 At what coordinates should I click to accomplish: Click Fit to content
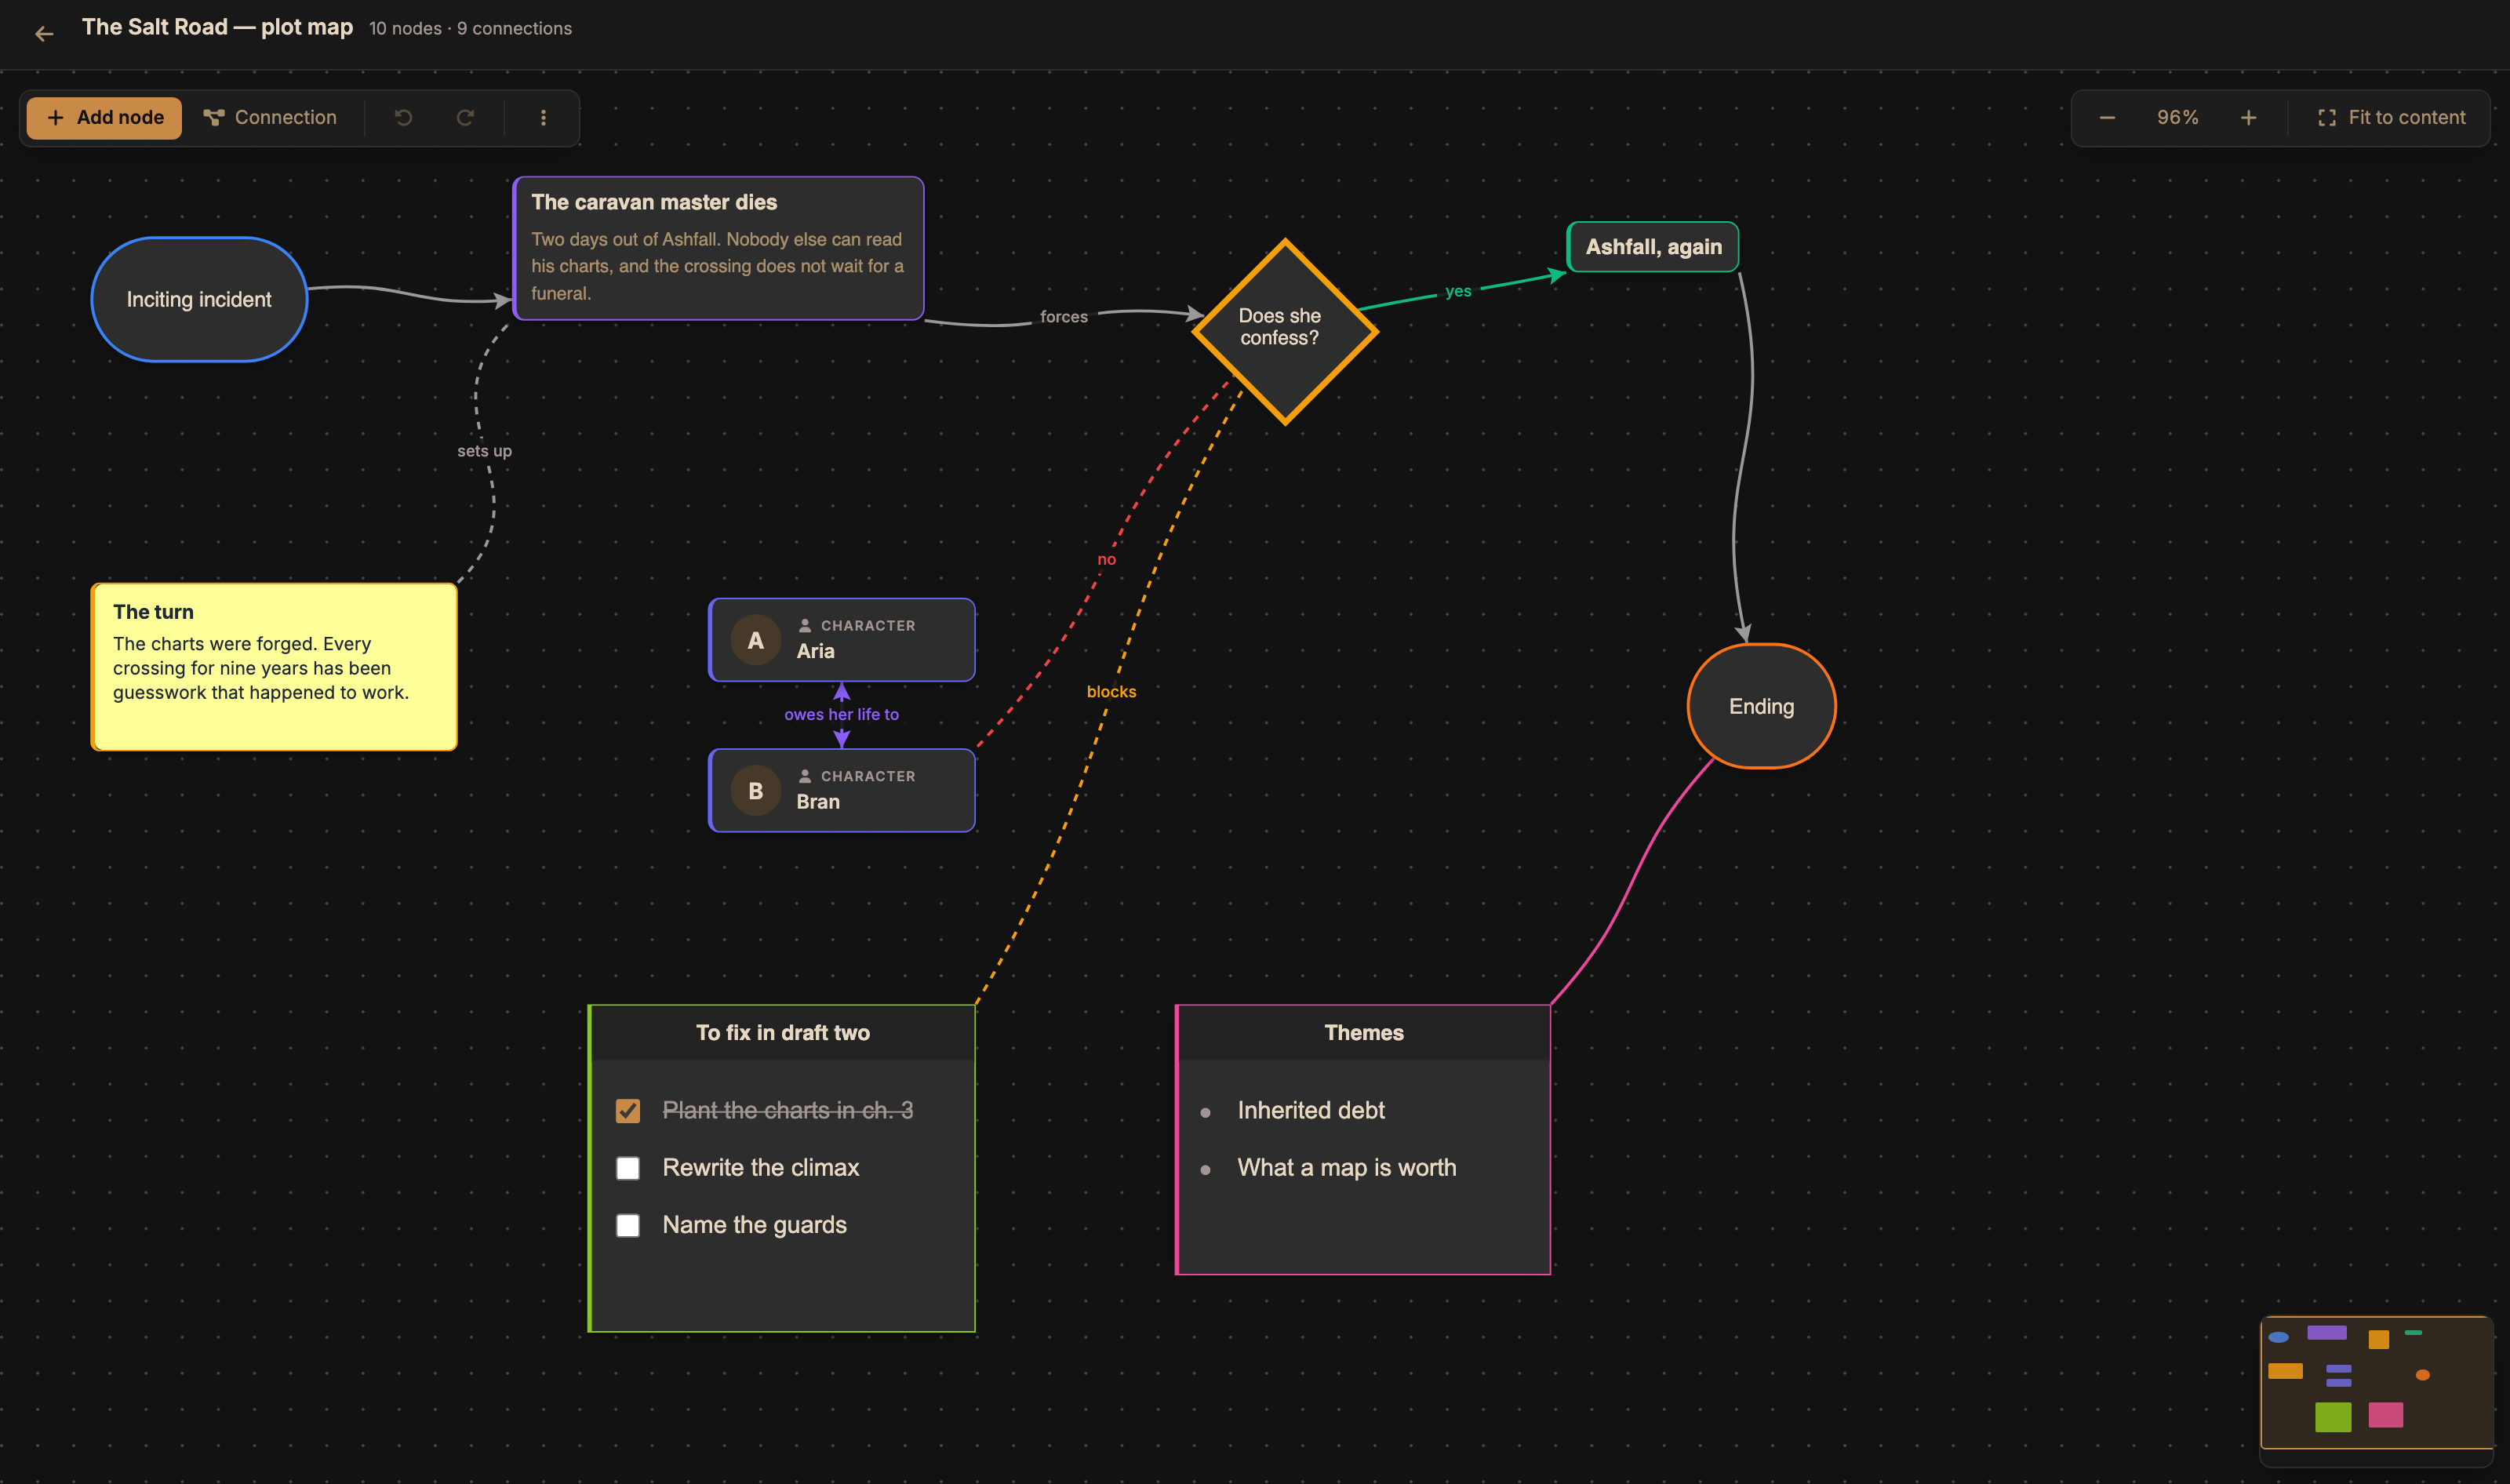click(2391, 117)
